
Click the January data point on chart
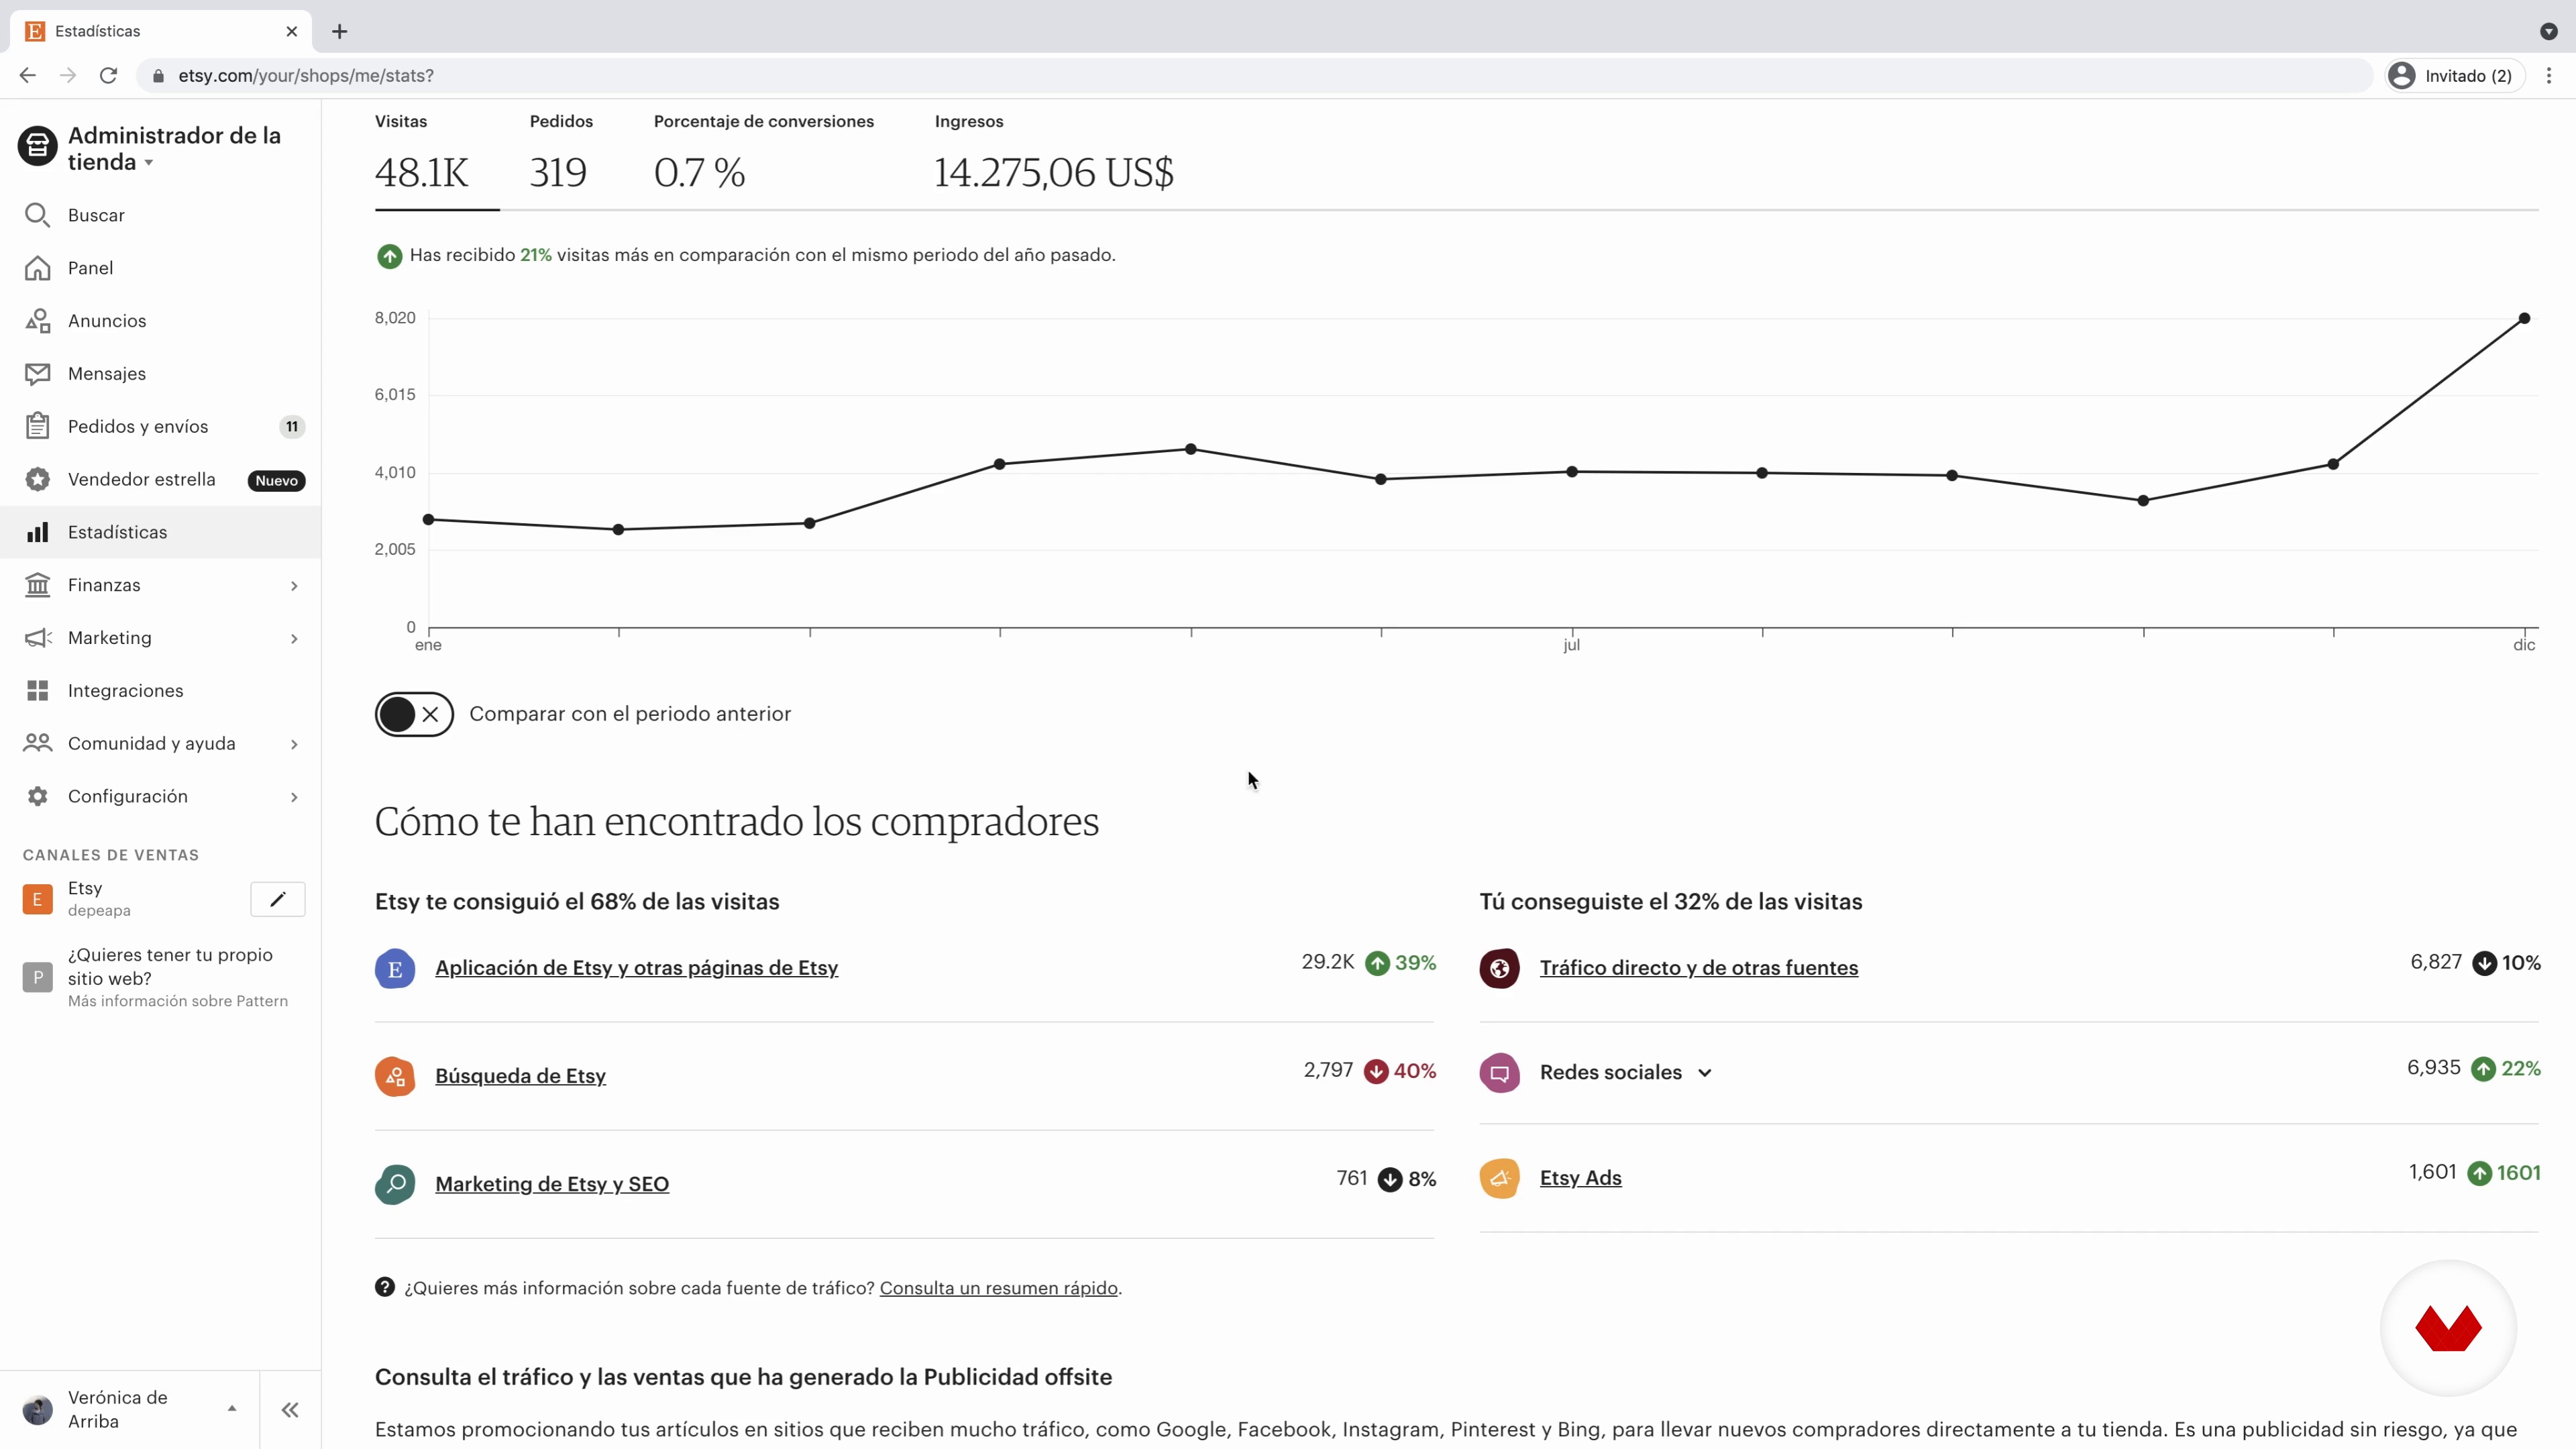[x=428, y=519]
